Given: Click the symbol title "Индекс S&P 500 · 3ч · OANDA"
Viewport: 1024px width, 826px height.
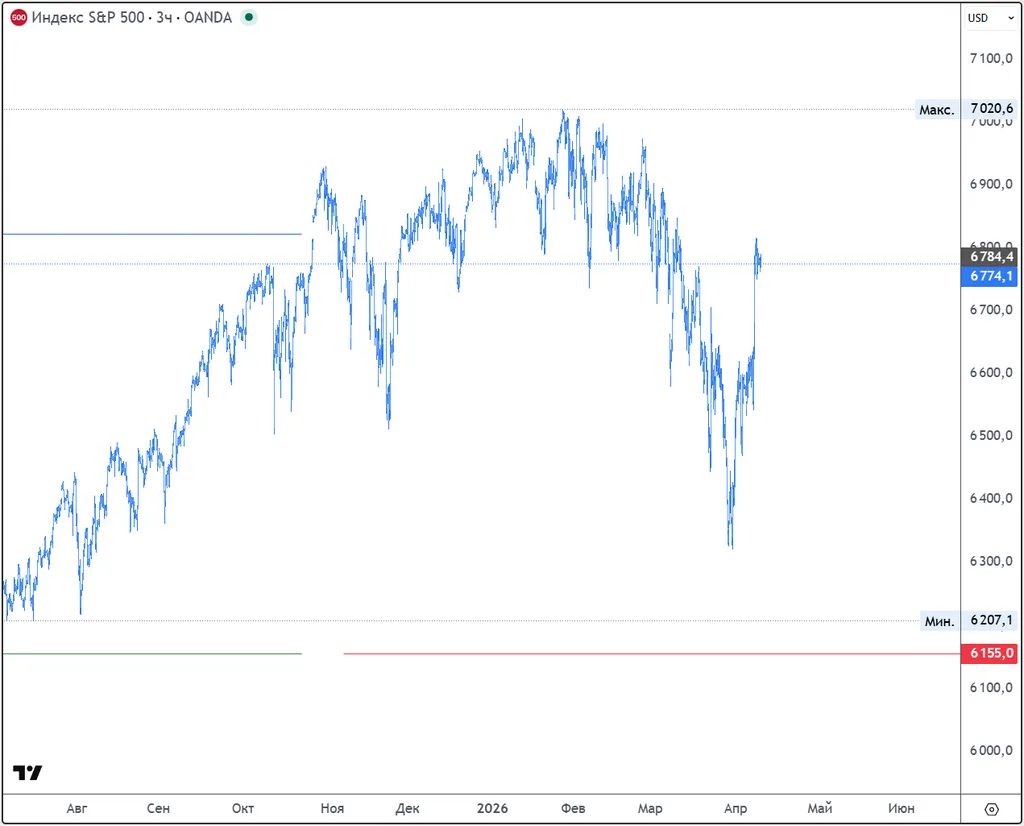Looking at the screenshot, I should point(132,18).
